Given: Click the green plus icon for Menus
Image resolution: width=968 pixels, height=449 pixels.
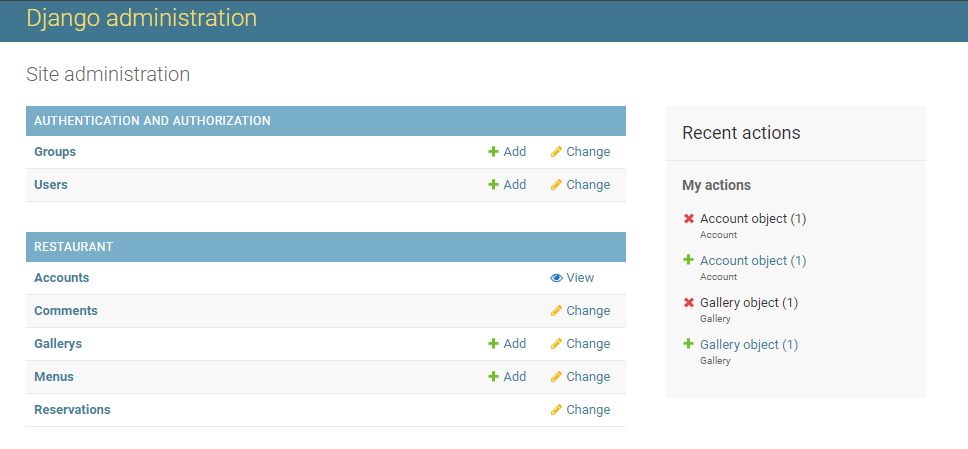Looking at the screenshot, I should [493, 377].
